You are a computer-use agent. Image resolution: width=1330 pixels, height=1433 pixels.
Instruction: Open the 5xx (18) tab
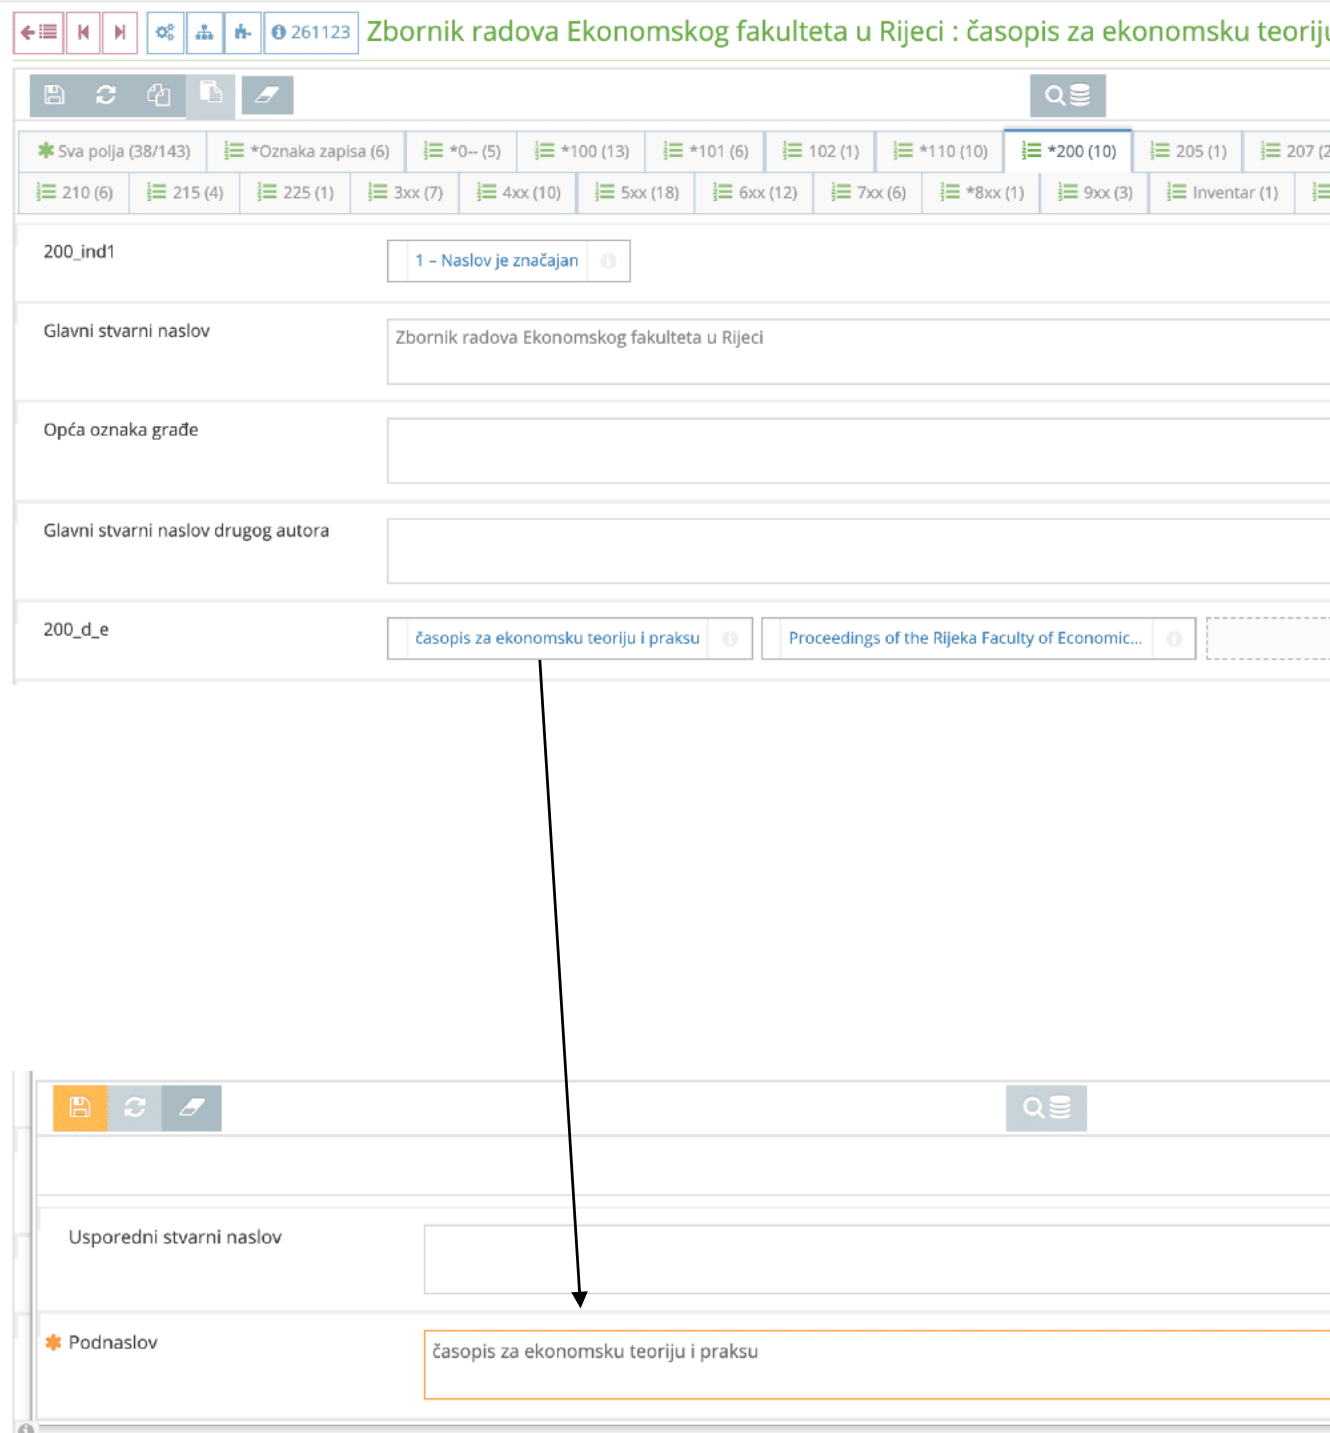tap(636, 192)
